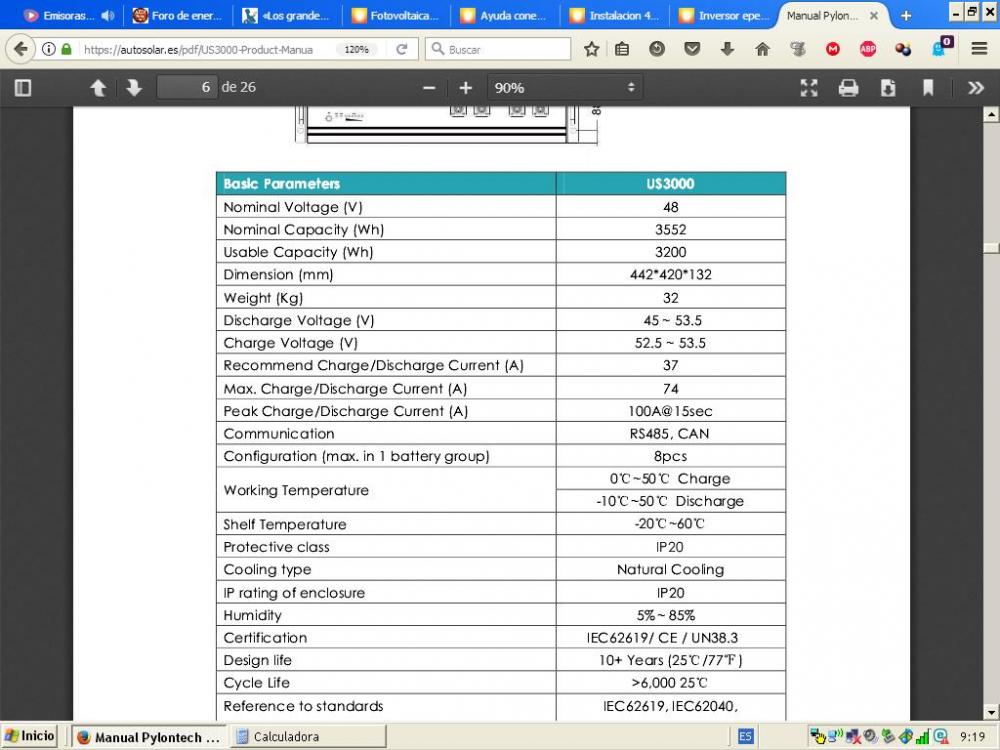Switch PDF to presentation mode
The height and width of the screenshot is (750, 1000).
(809, 88)
